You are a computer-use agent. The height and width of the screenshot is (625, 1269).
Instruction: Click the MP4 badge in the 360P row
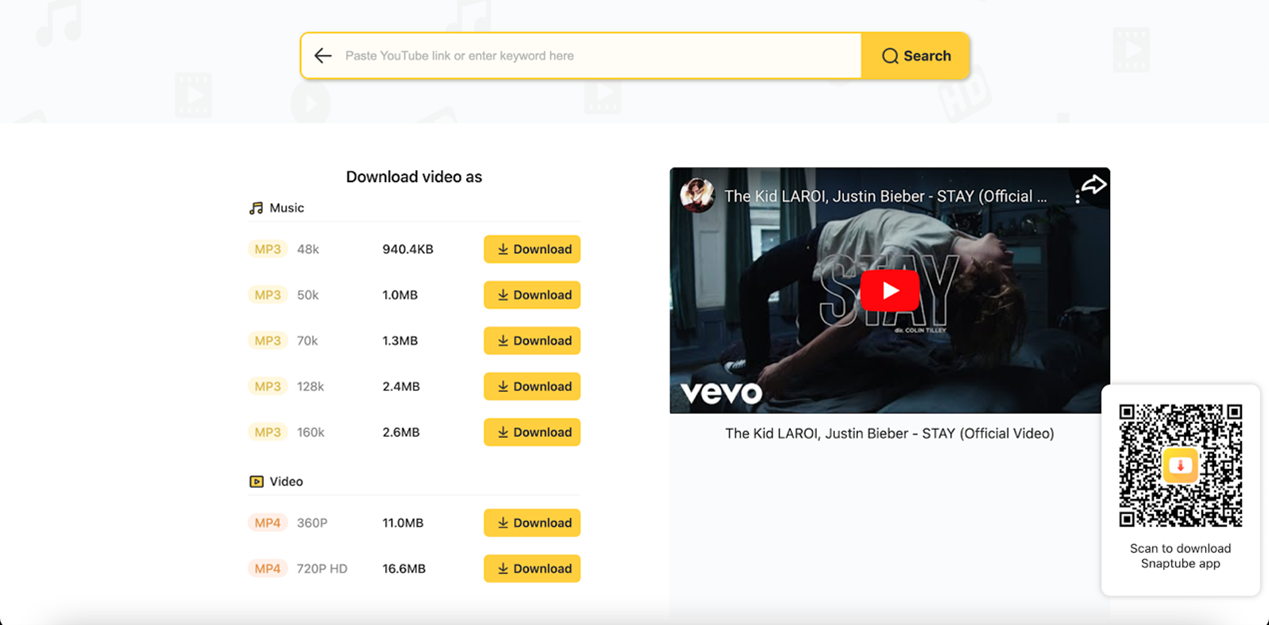pos(268,523)
